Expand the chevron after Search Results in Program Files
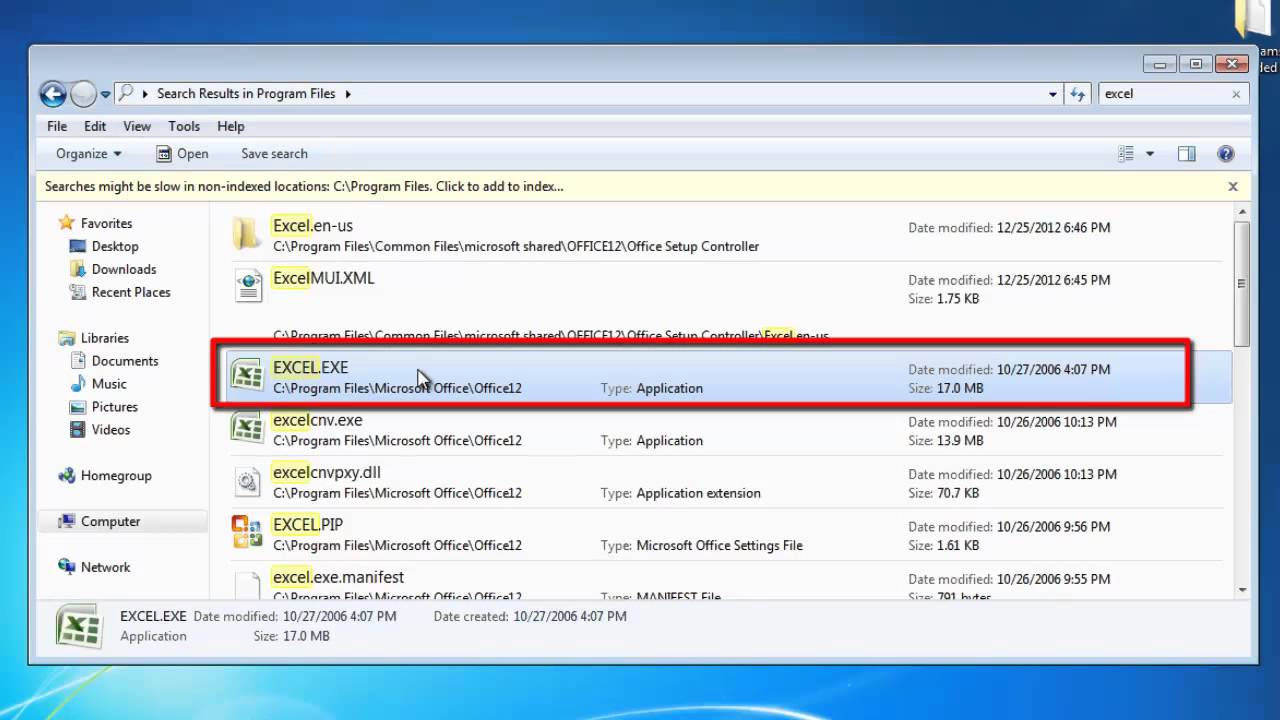The width and height of the screenshot is (1280, 720). click(348, 94)
